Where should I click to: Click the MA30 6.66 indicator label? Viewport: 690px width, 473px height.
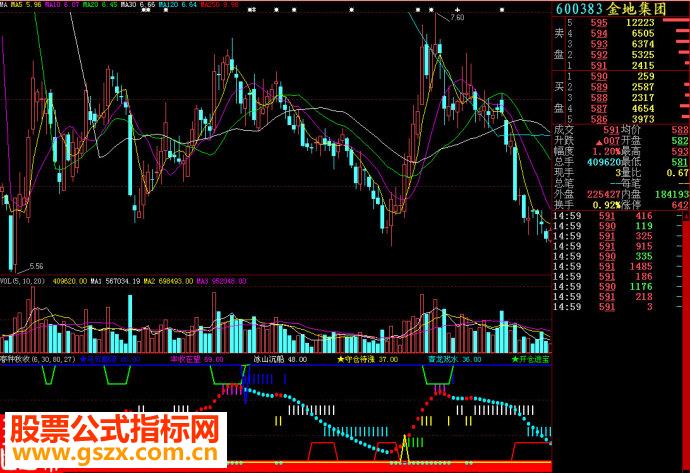tap(138, 5)
